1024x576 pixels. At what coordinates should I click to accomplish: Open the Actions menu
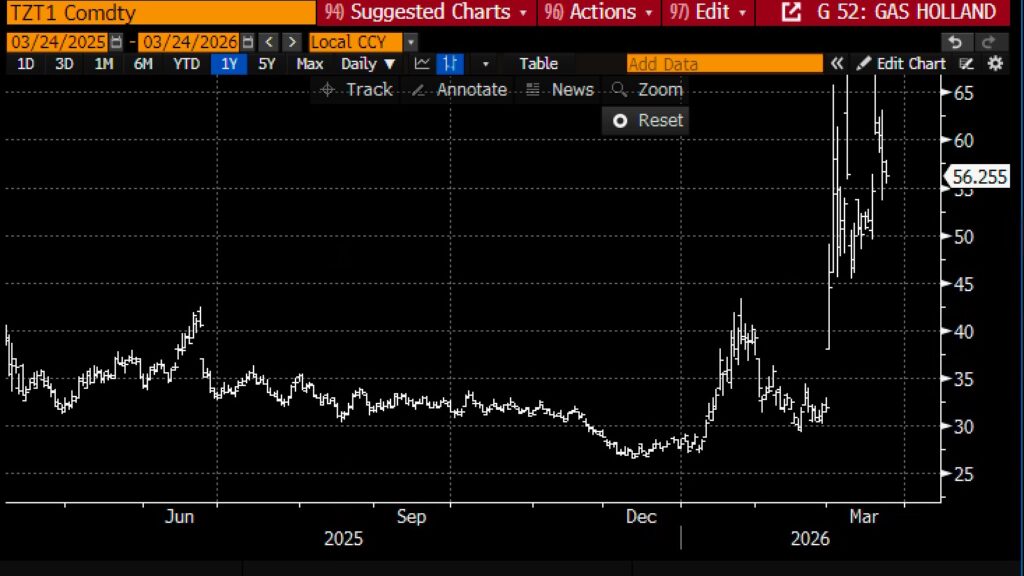click(599, 12)
